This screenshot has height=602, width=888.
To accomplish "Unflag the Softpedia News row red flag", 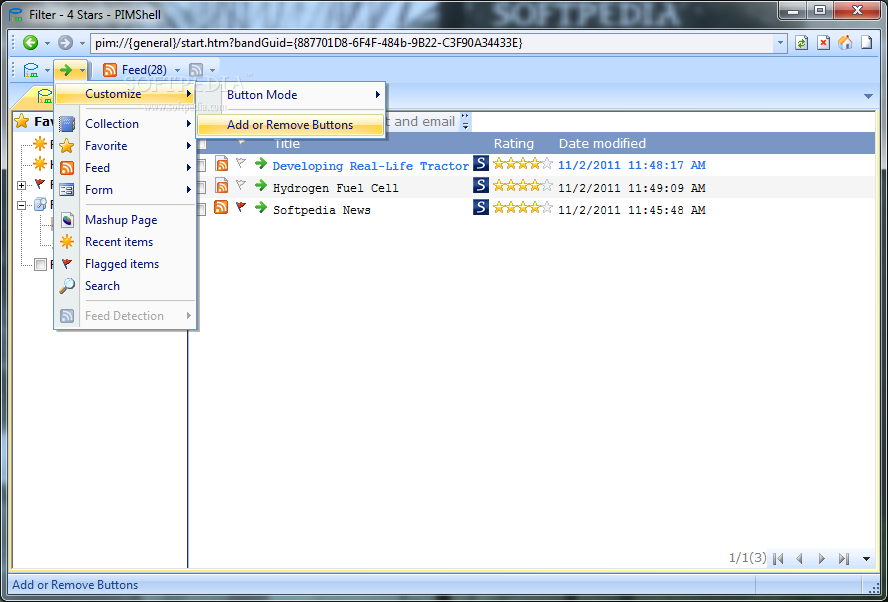I will tap(241, 207).
